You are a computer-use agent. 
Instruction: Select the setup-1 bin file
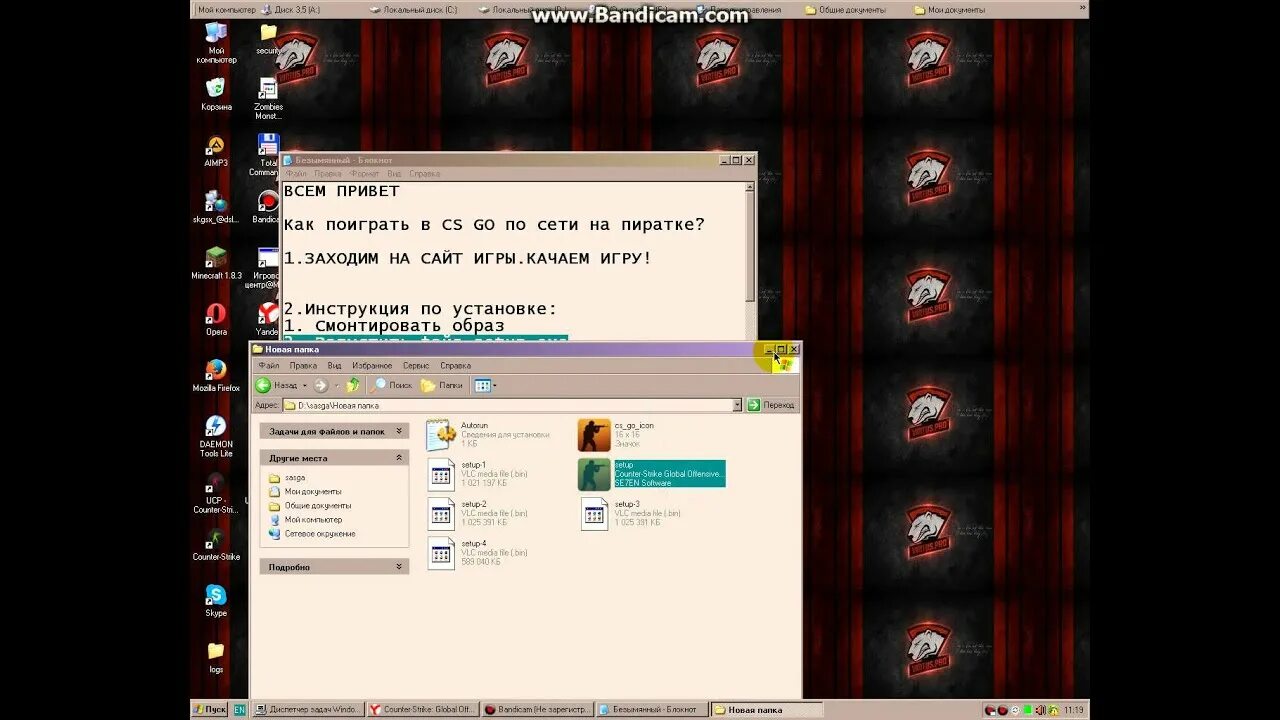click(x=478, y=474)
